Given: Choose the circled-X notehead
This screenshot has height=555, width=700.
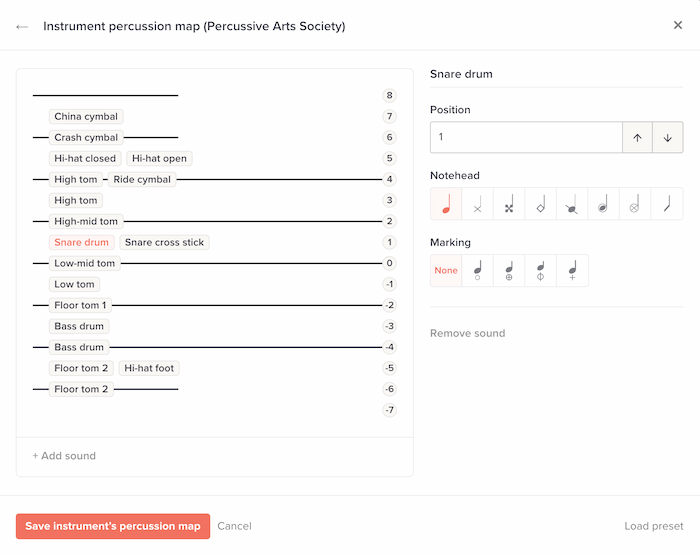Looking at the screenshot, I should pos(635,204).
